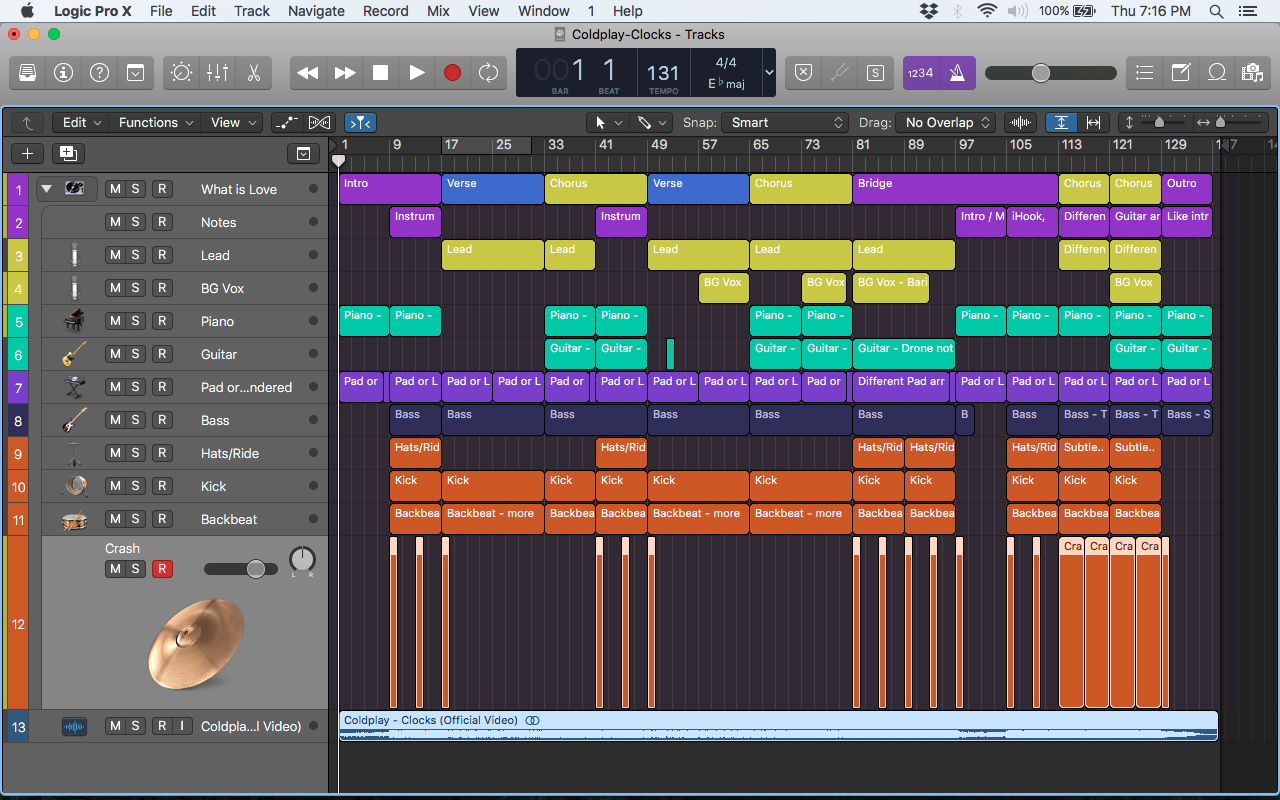Open the List Editors icon

1145,73
